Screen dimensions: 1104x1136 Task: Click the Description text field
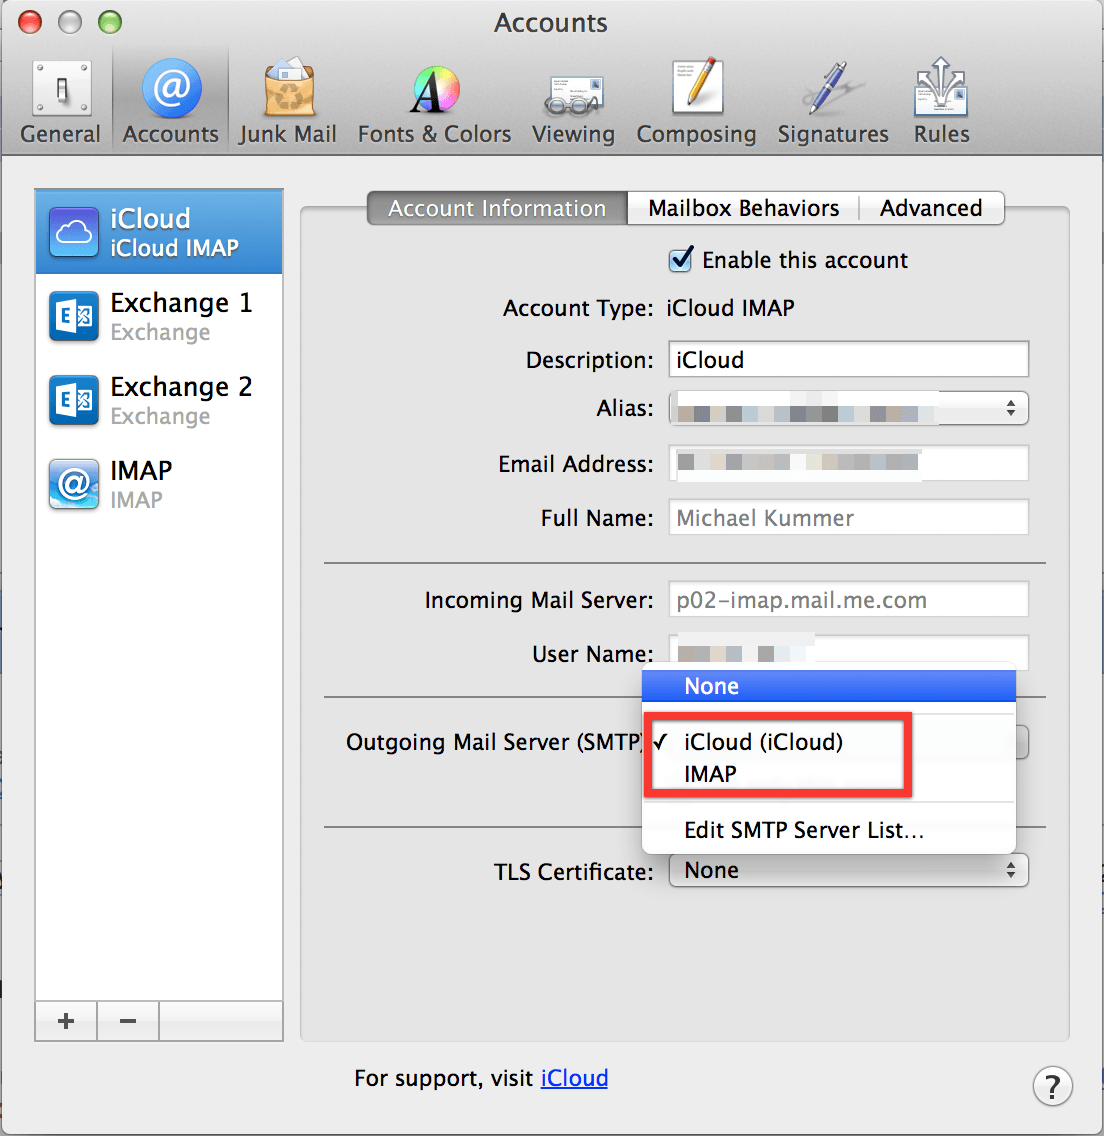(x=848, y=359)
